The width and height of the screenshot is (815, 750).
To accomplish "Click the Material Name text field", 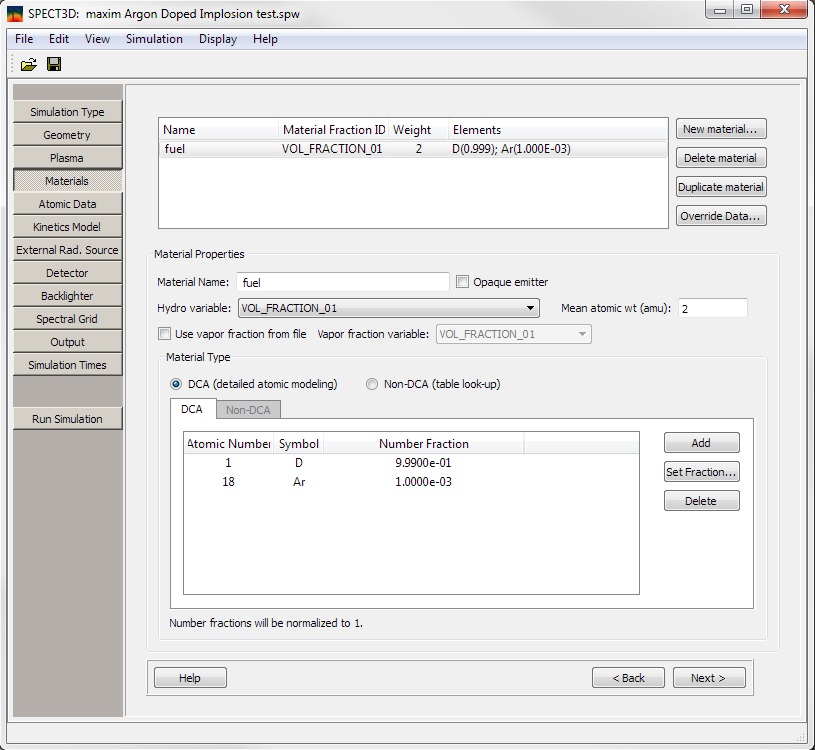I will [x=343, y=282].
